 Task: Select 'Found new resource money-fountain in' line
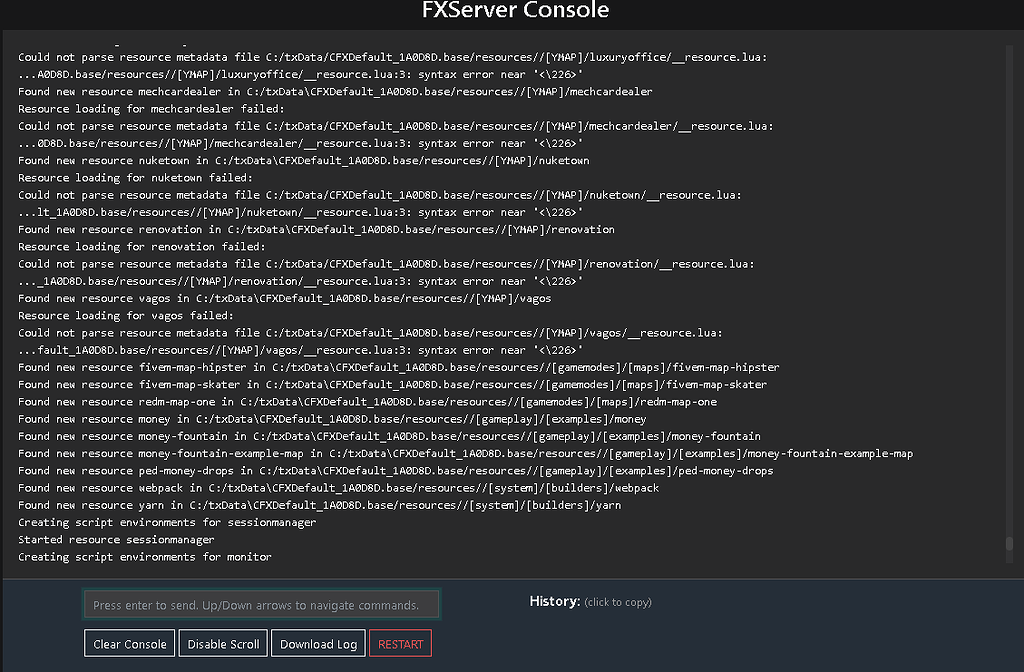click(389, 436)
